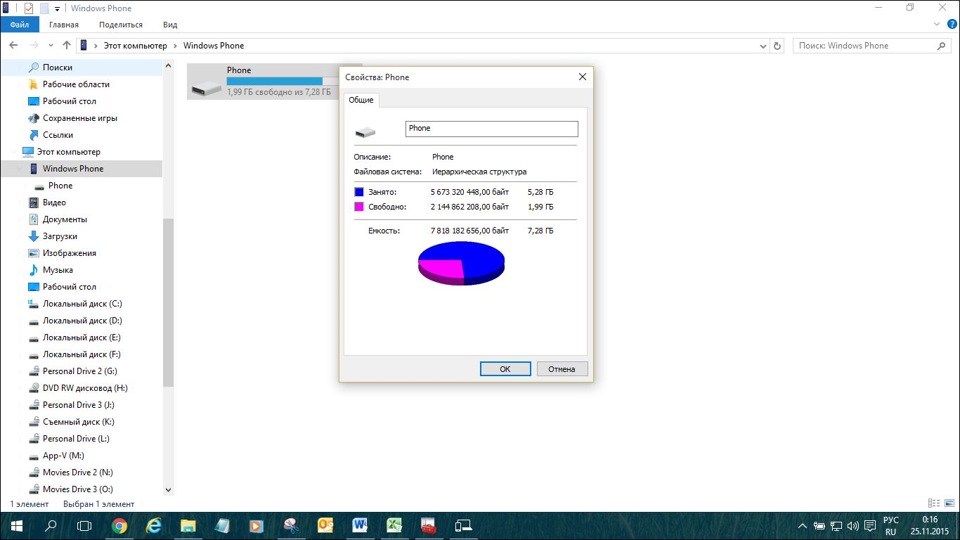Close the Свойства: Phone dialog
Screen dimensions: 960x540
click(x=582, y=77)
